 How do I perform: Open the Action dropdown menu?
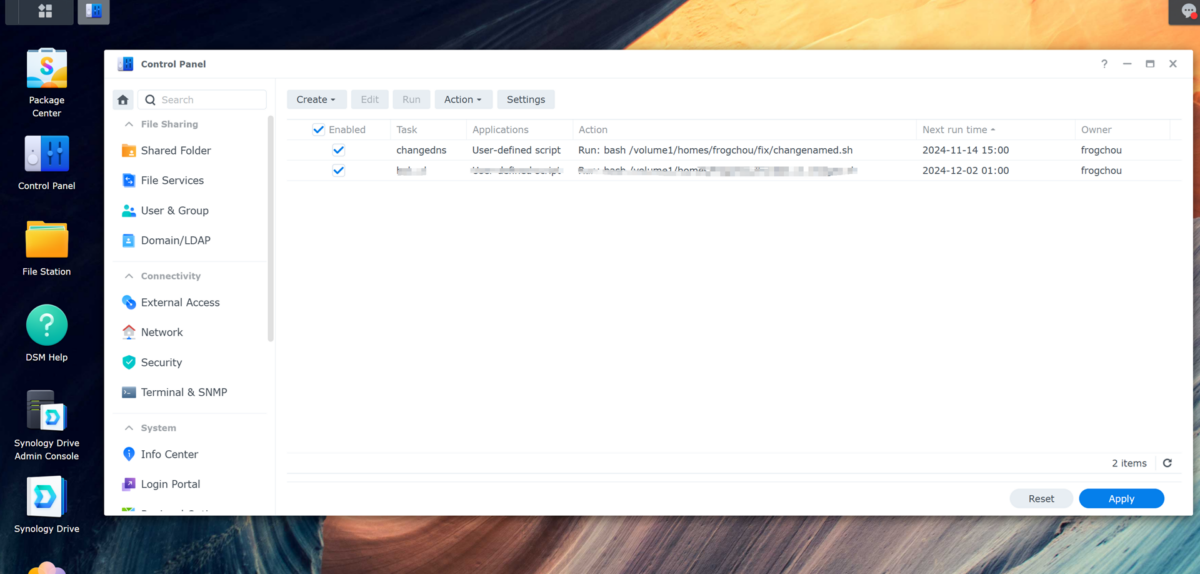[463, 100]
